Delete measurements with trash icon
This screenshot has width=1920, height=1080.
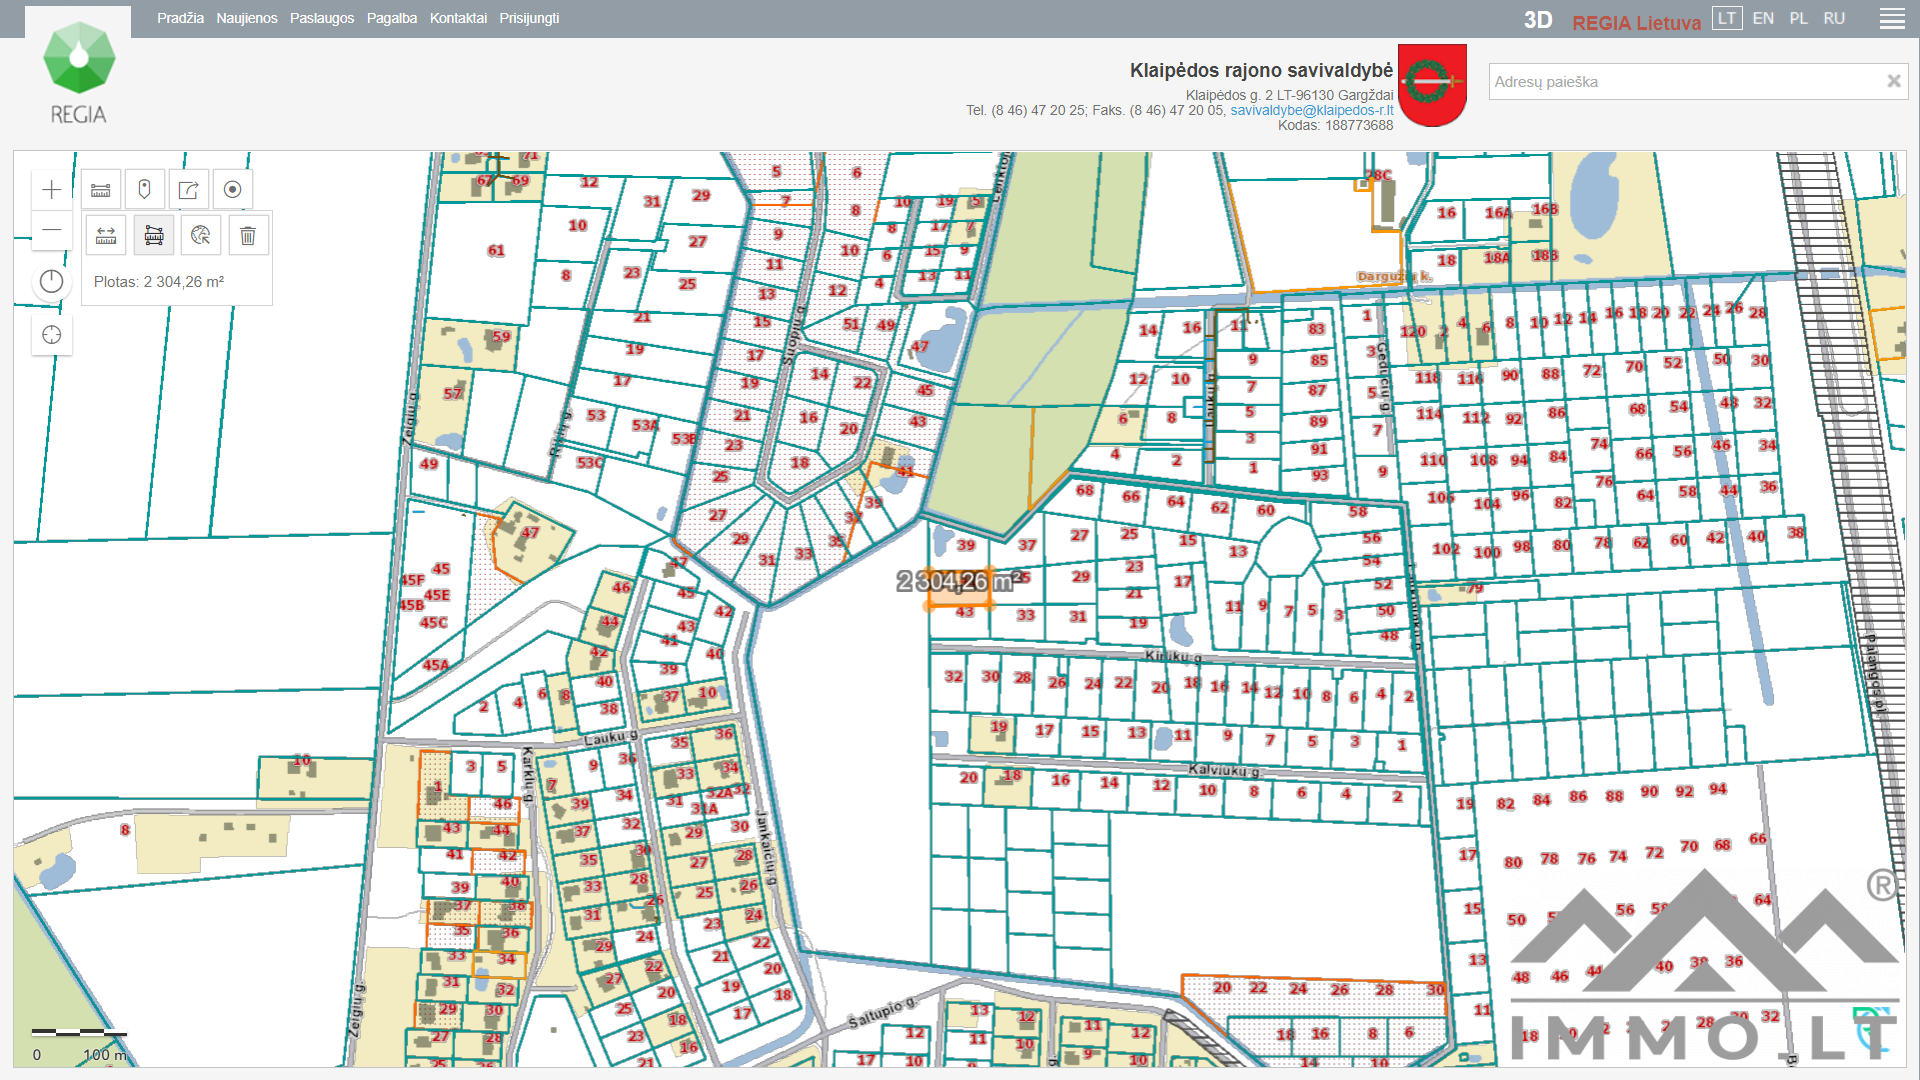248,236
